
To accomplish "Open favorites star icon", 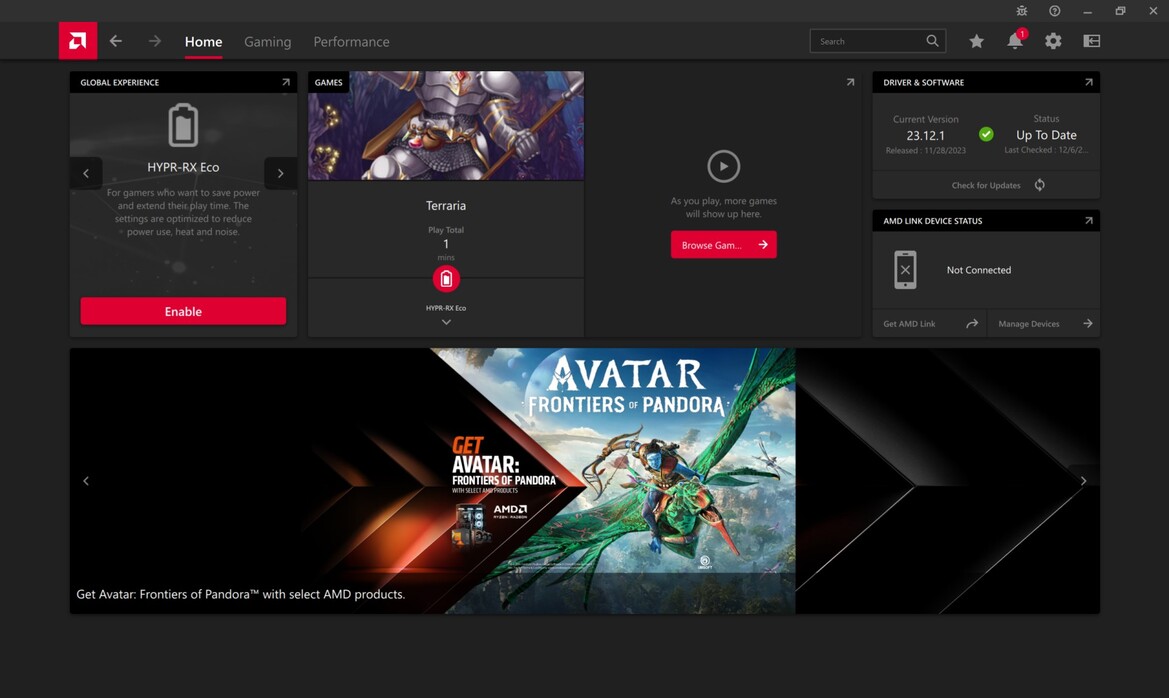I will pos(977,41).
